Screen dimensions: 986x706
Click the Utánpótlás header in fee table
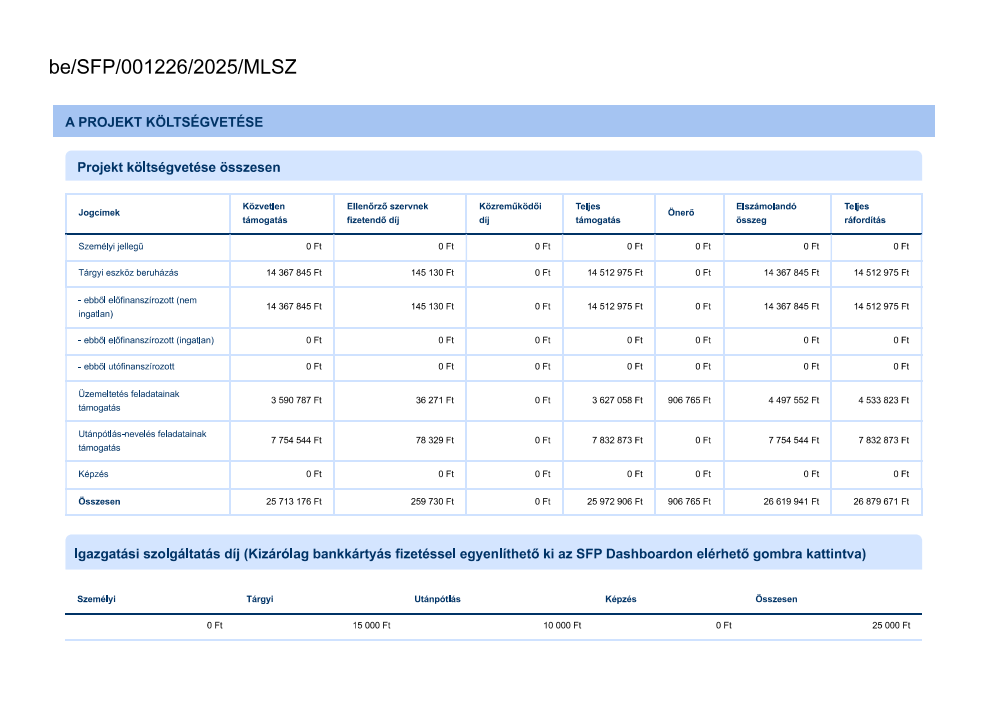(437, 599)
